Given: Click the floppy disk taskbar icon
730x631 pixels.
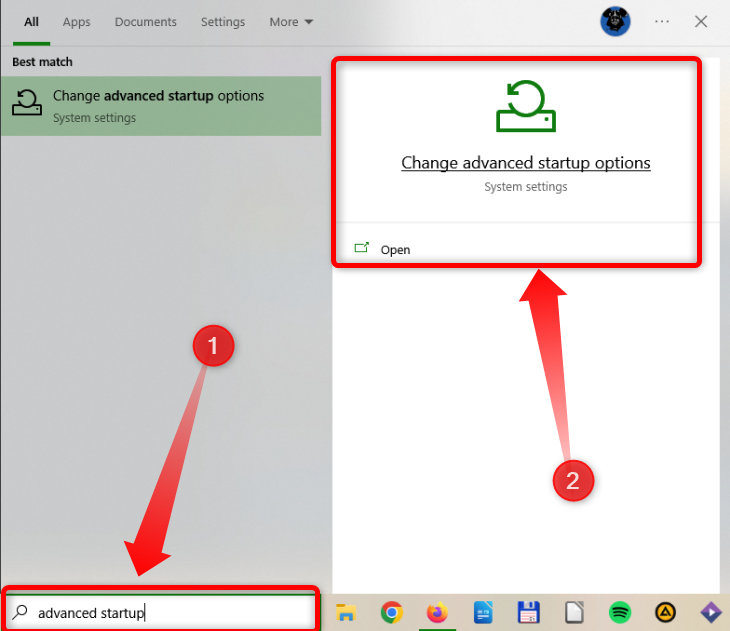Looking at the screenshot, I should pos(528,612).
